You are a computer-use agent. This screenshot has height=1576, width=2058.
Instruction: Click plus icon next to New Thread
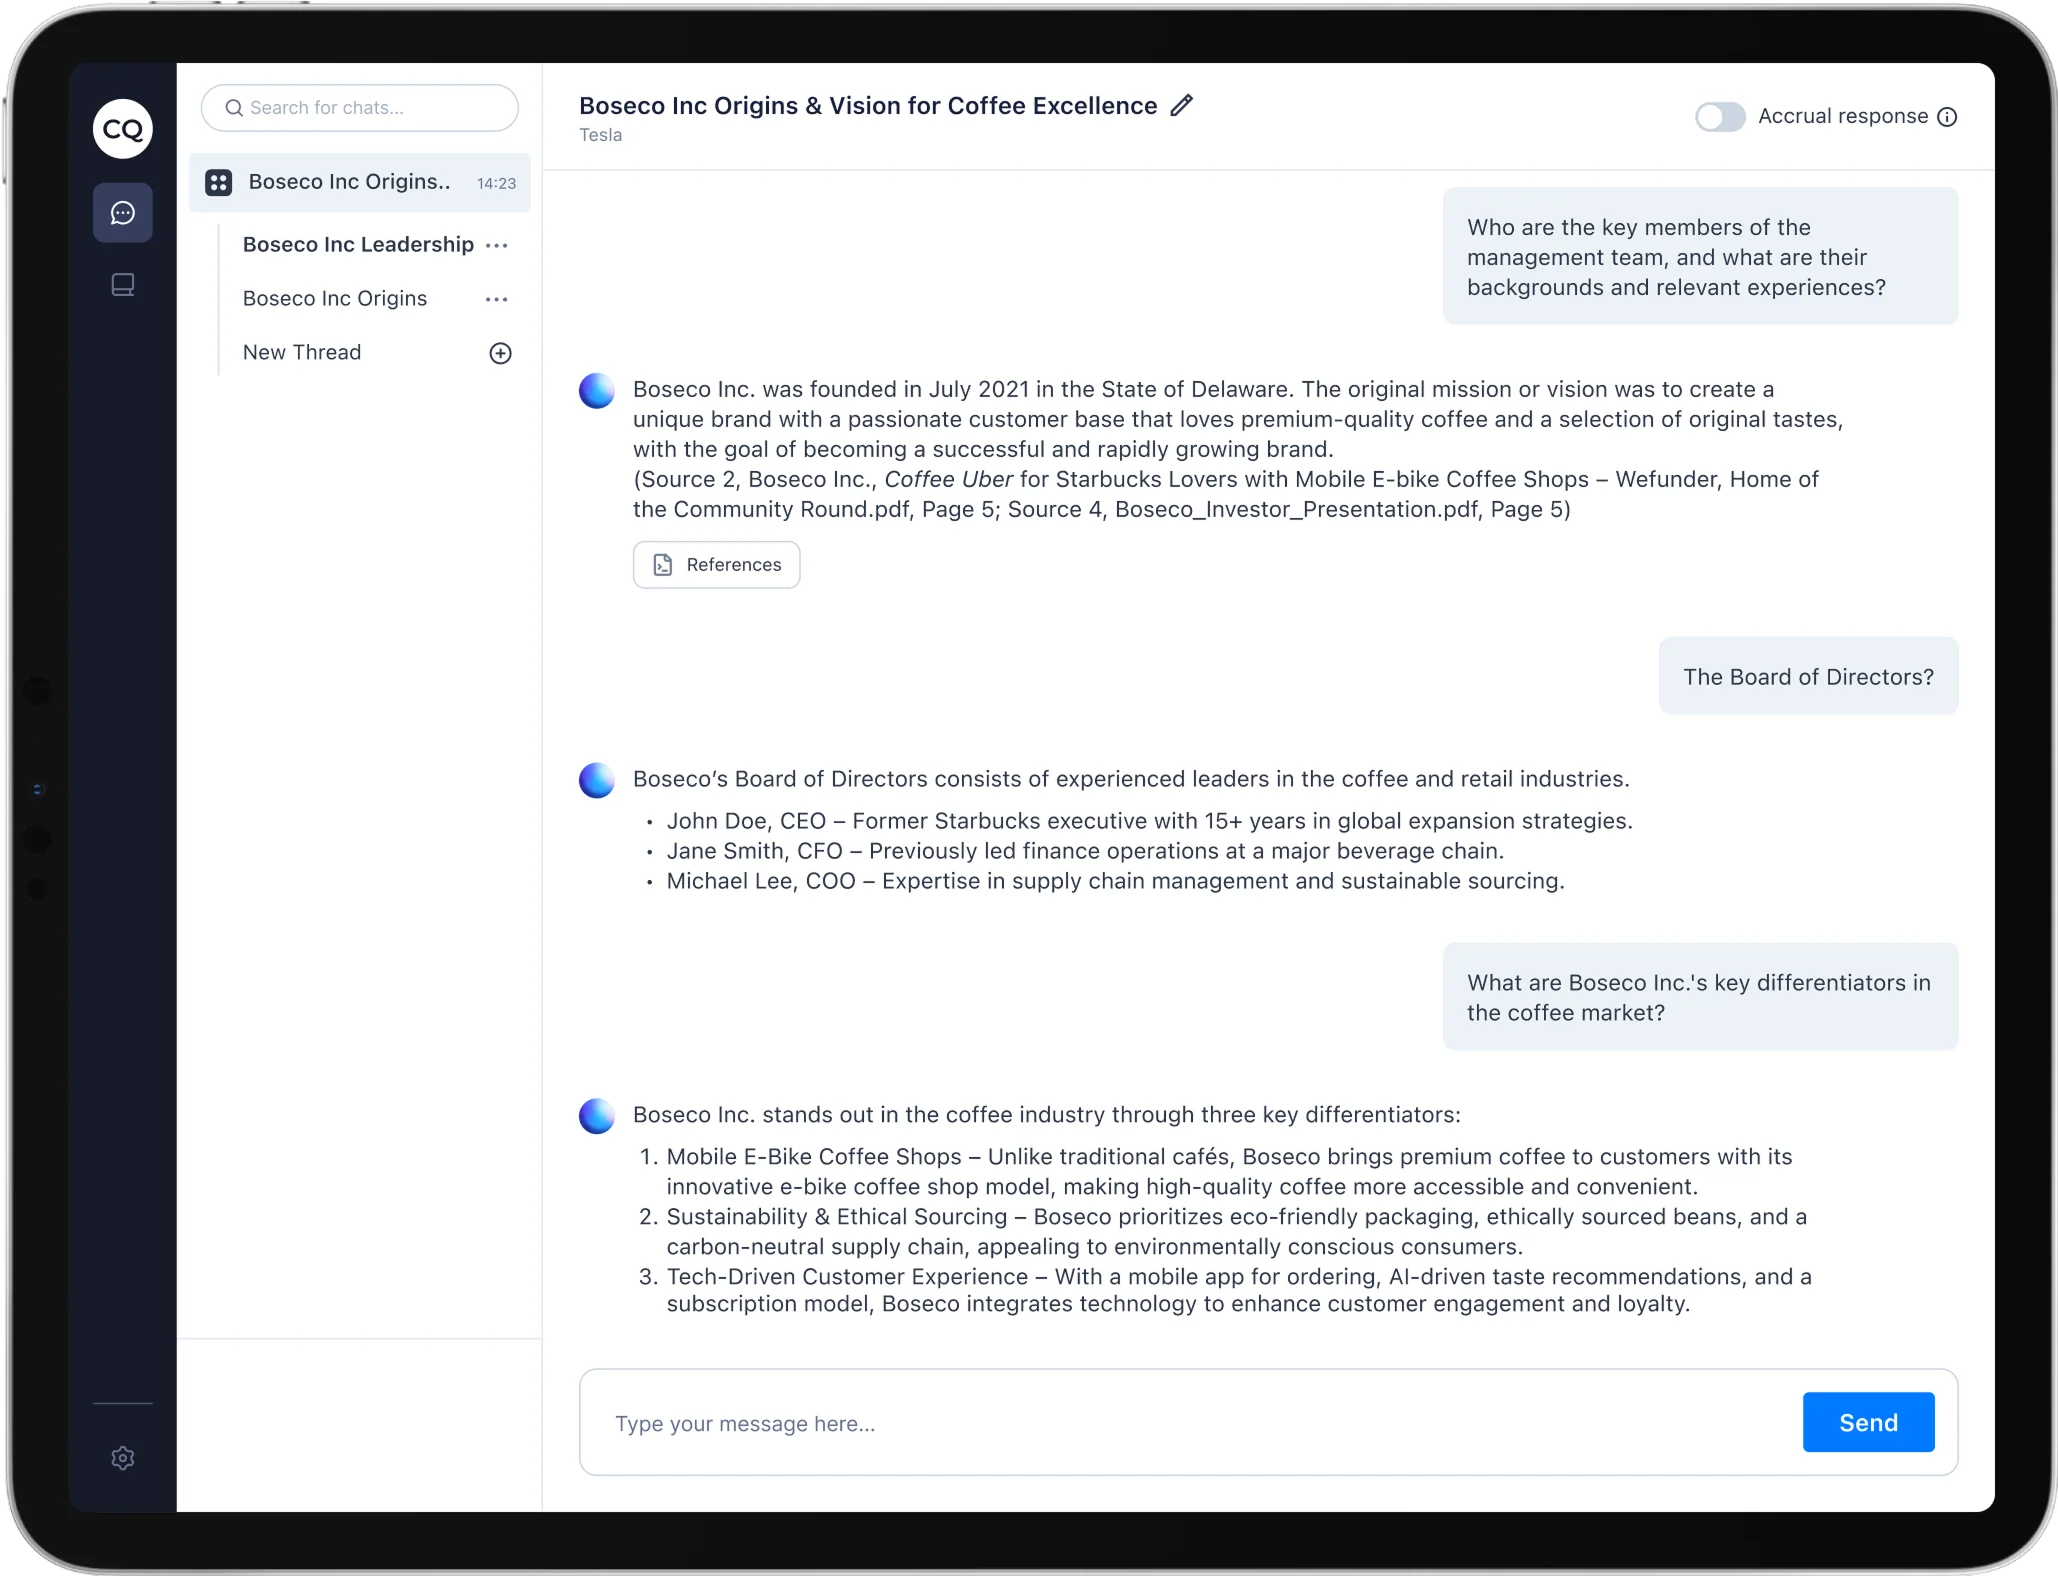pos(500,353)
